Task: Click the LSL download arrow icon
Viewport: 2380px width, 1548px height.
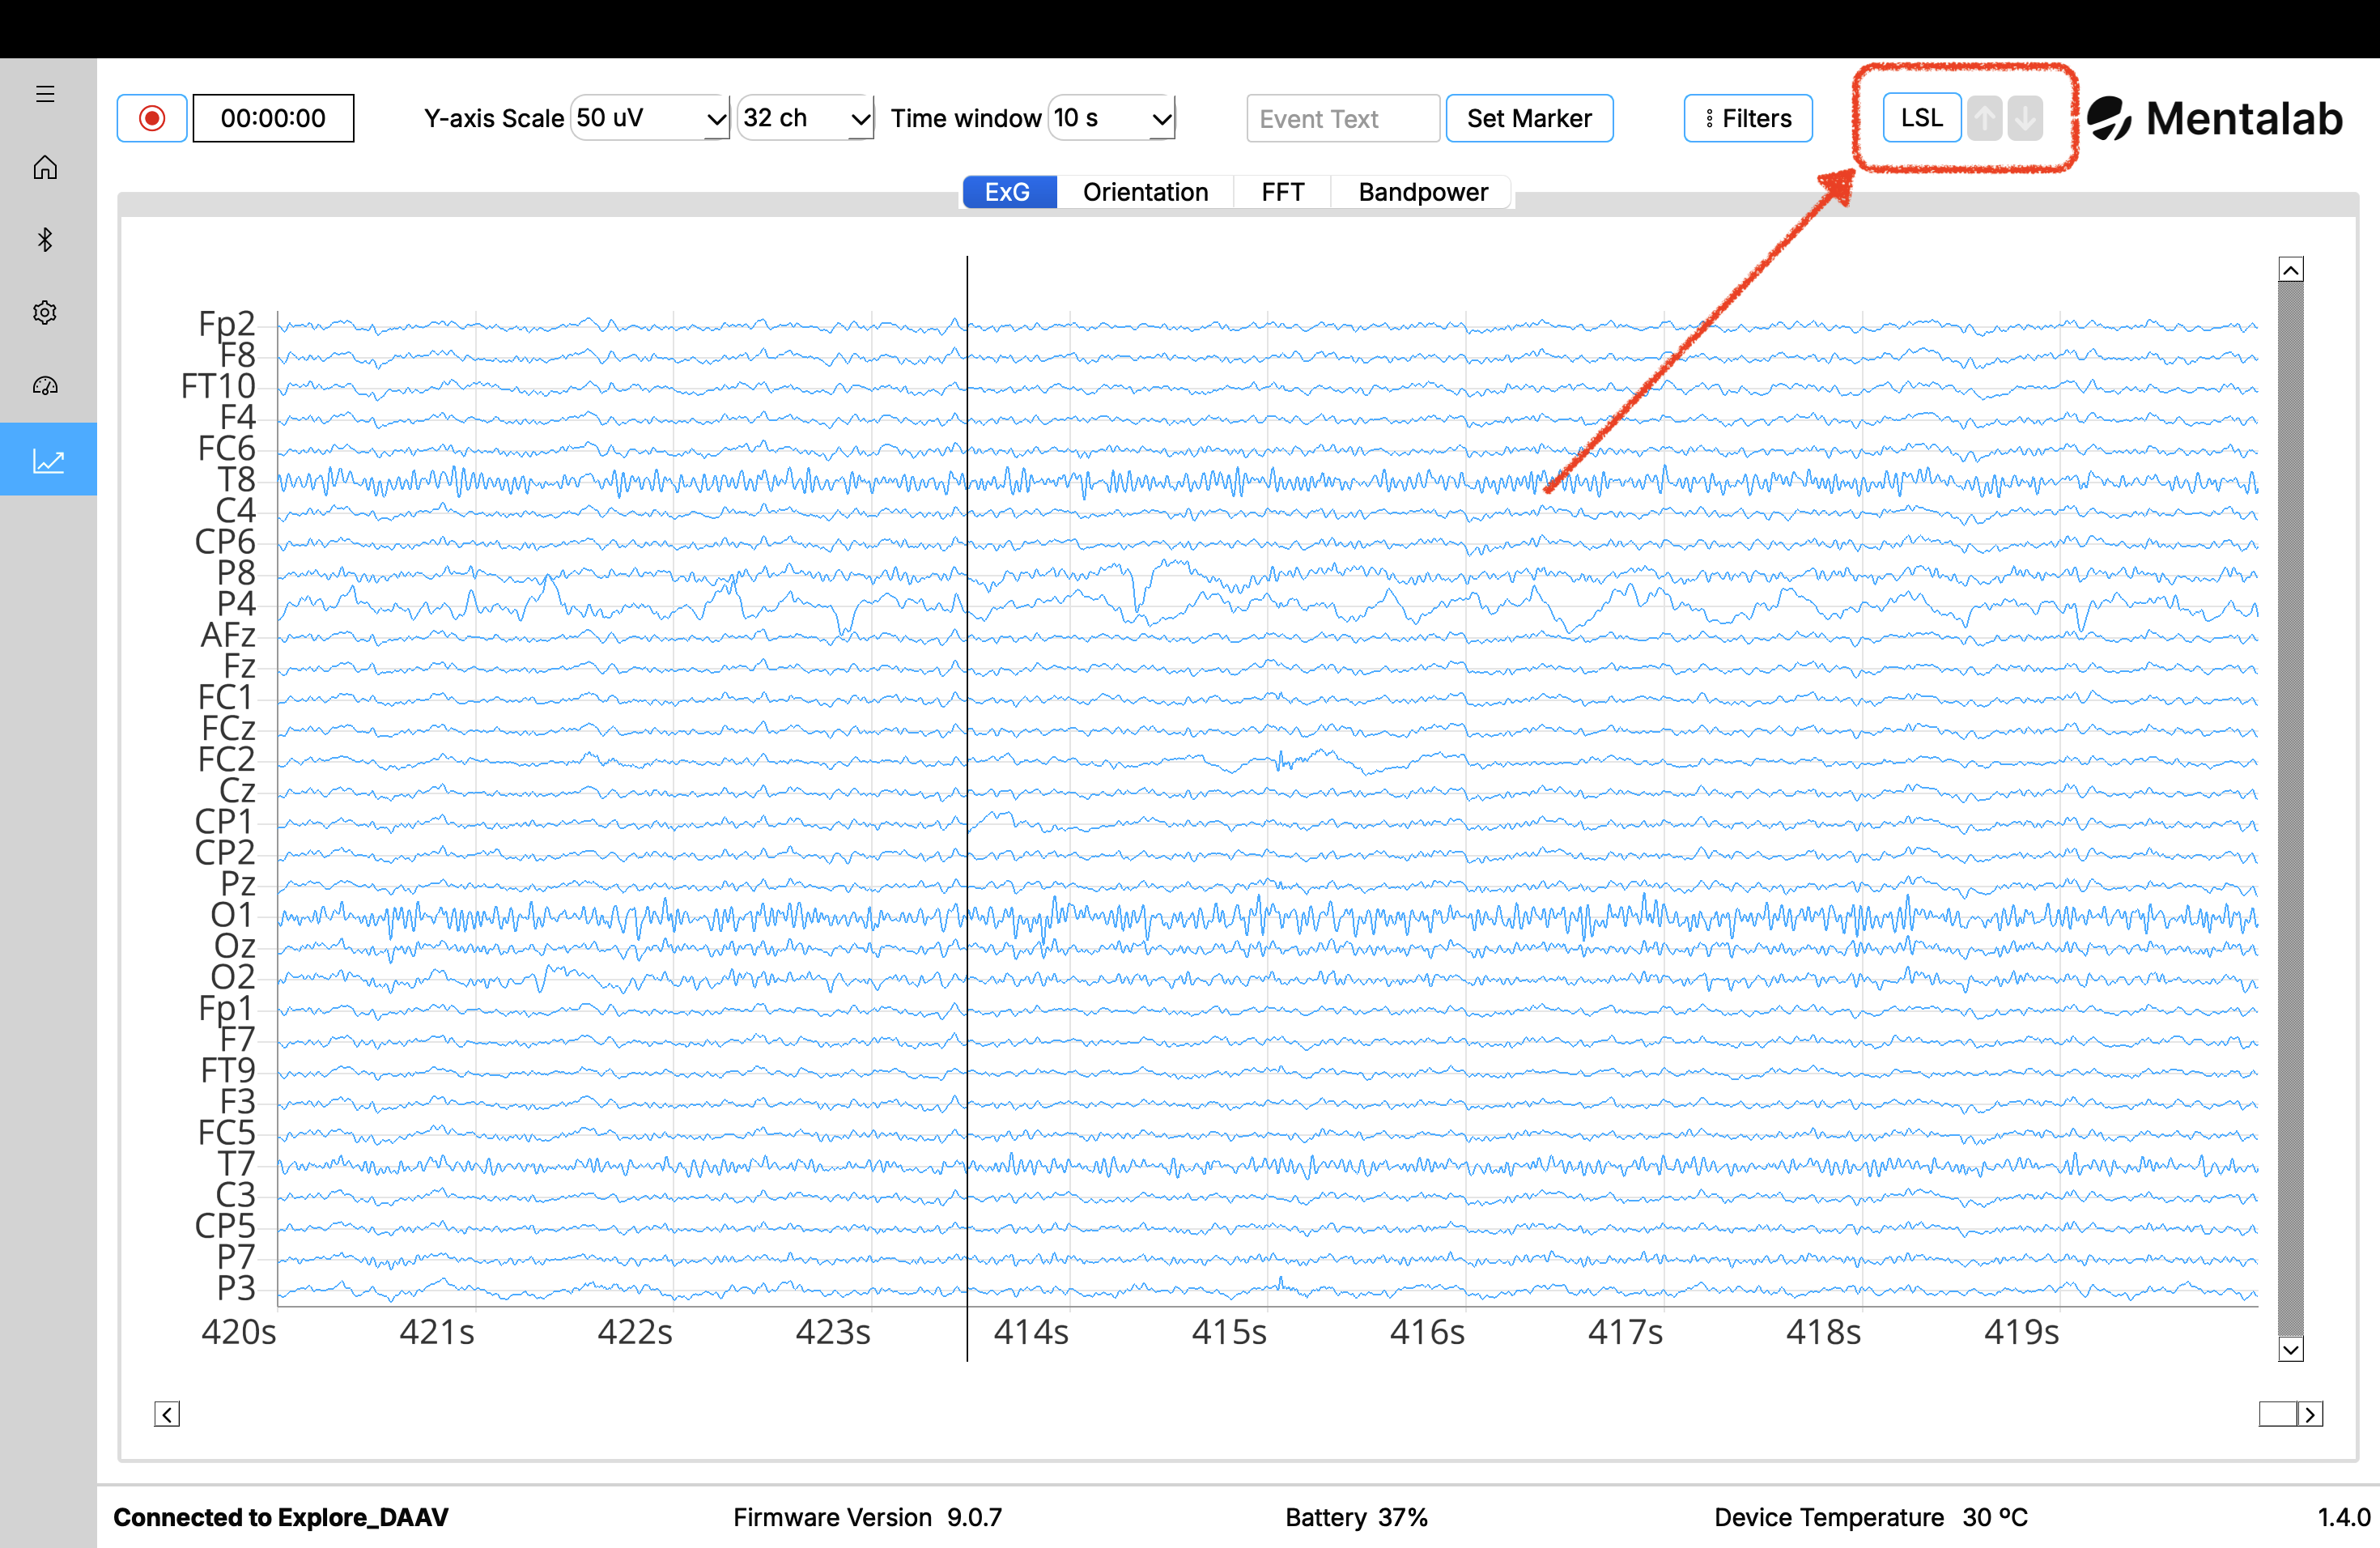Action: pos(2025,119)
